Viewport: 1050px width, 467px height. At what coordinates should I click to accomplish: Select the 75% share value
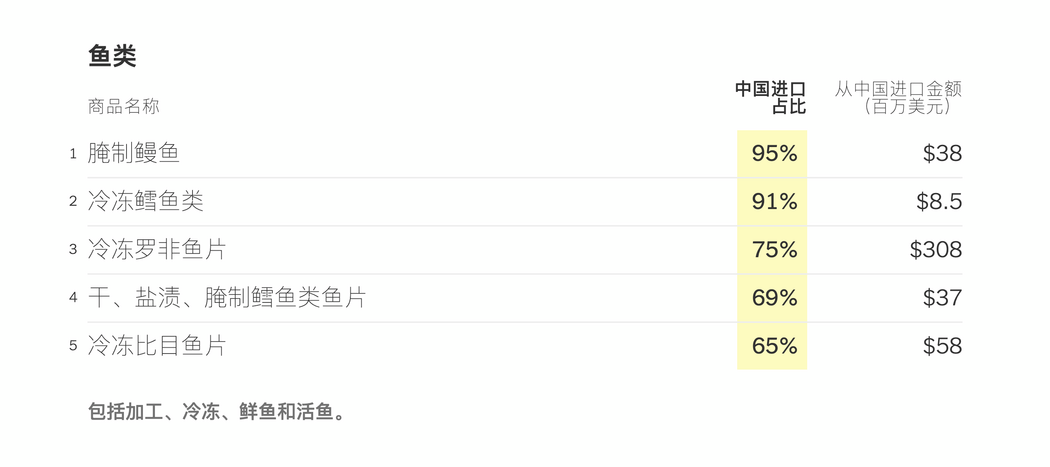(x=774, y=250)
